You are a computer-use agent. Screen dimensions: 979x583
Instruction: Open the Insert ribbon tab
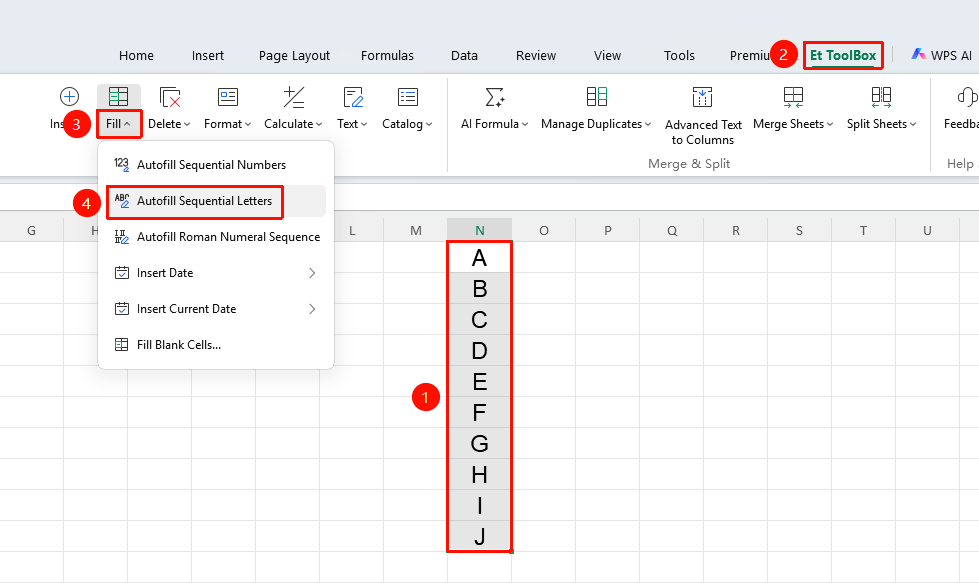coord(208,56)
